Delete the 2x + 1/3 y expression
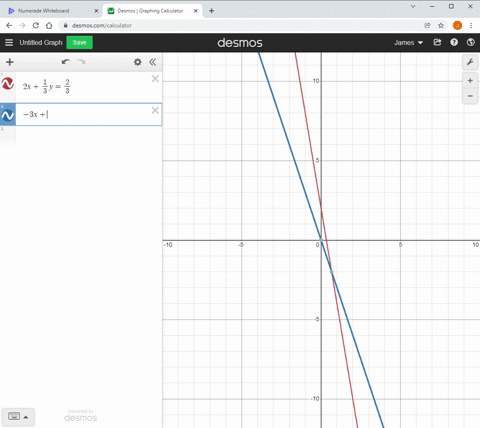Screen dimensions: 480x428 click(x=155, y=79)
